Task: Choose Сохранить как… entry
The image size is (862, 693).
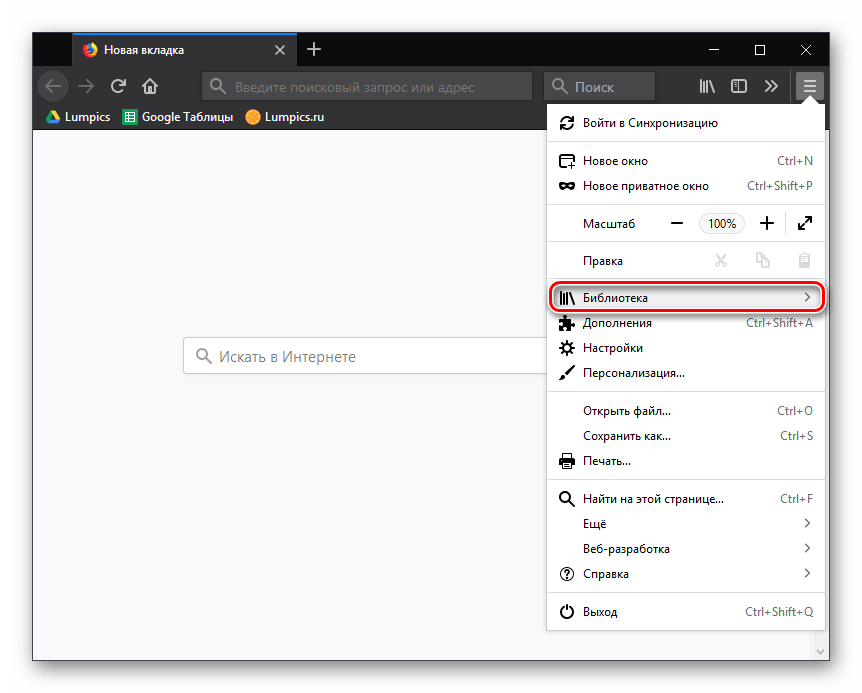Action: 686,436
